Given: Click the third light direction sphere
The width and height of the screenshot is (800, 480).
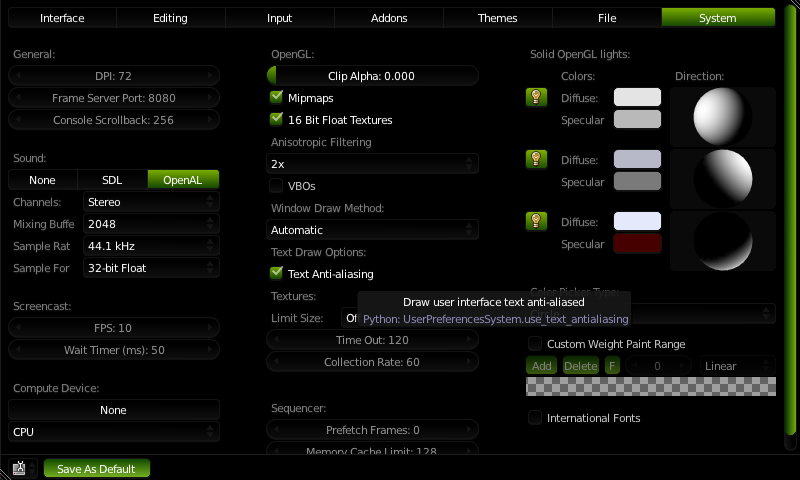Looking at the screenshot, I should 722,241.
